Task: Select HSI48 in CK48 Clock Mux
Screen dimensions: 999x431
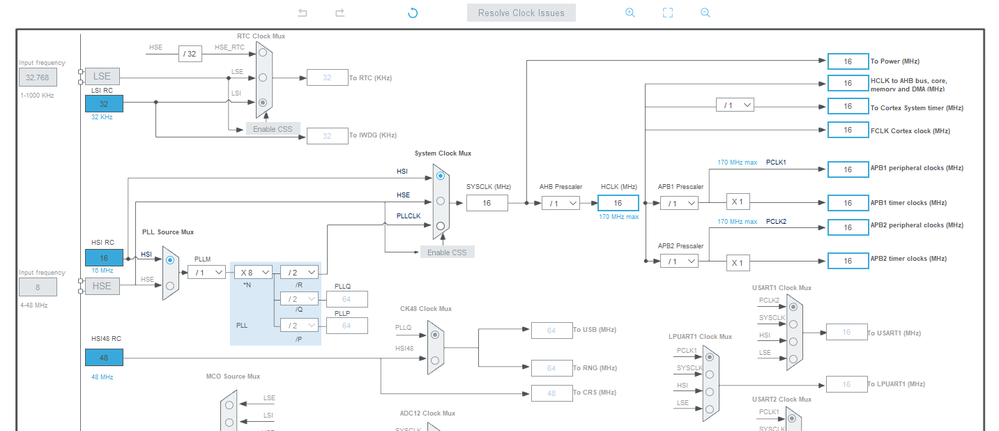Action: [x=435, y=360]
